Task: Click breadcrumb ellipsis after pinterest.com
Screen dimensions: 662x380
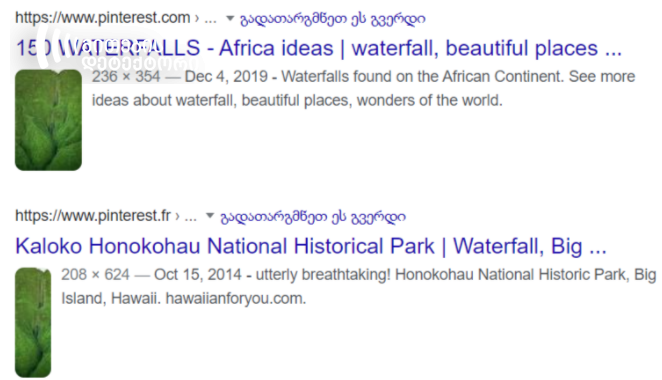Action: 210,20
